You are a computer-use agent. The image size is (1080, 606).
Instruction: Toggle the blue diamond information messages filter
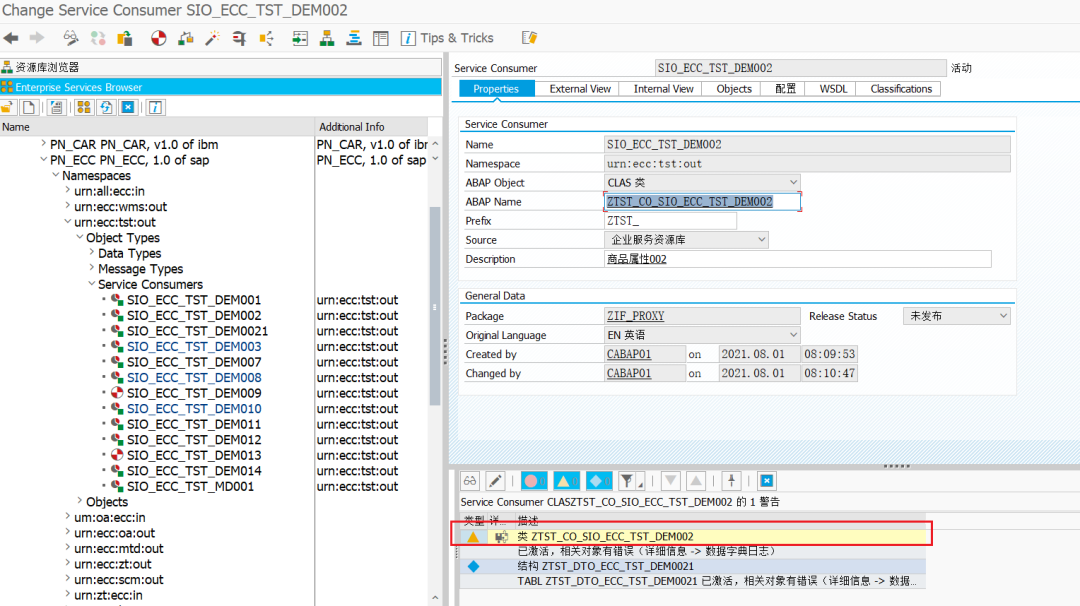tap(598, 481)
